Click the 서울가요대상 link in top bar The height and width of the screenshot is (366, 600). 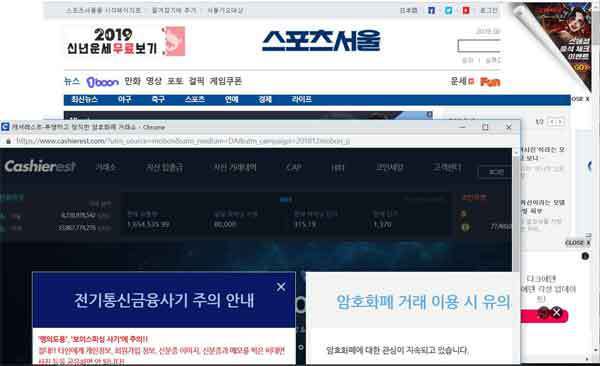pyautogui.click(x=225, y=11)
